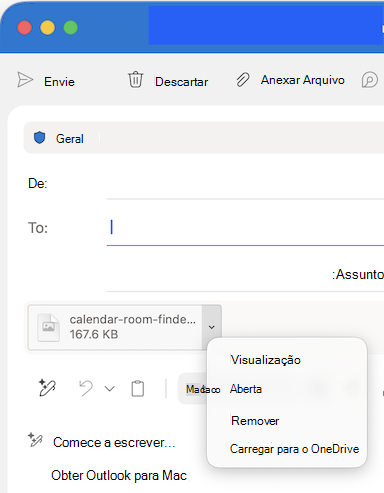Click the undo arrow icon

pyautogui.click(x=86, y=388)
